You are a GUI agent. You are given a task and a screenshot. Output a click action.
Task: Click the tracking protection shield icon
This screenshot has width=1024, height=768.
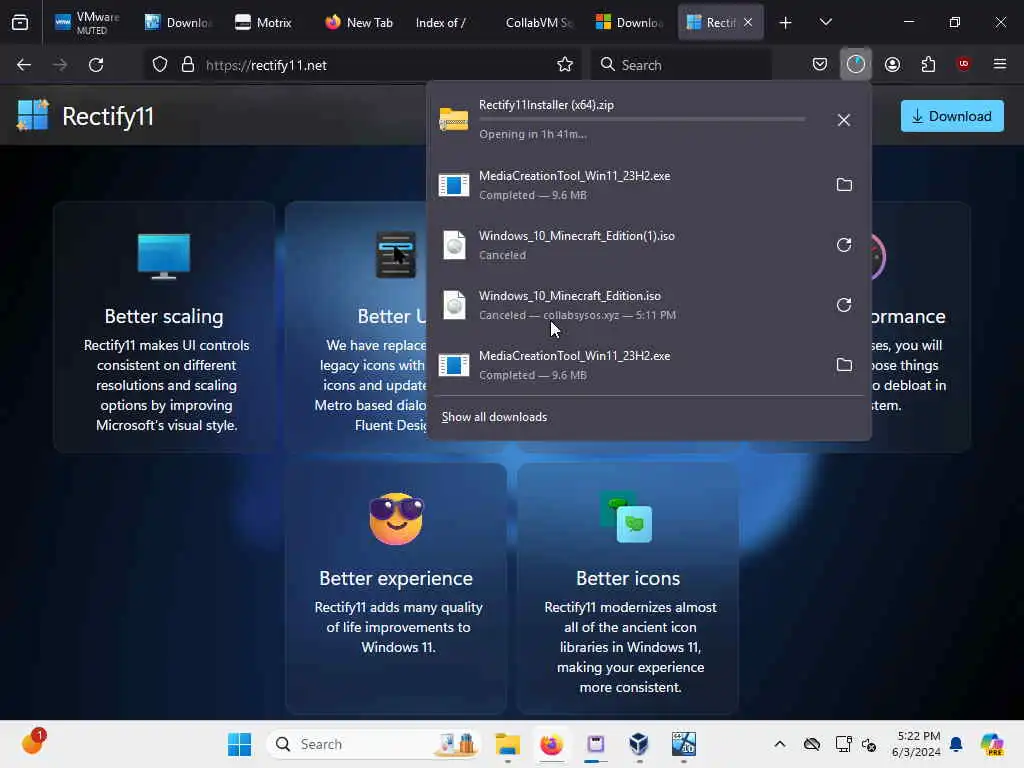click(160, 65)
